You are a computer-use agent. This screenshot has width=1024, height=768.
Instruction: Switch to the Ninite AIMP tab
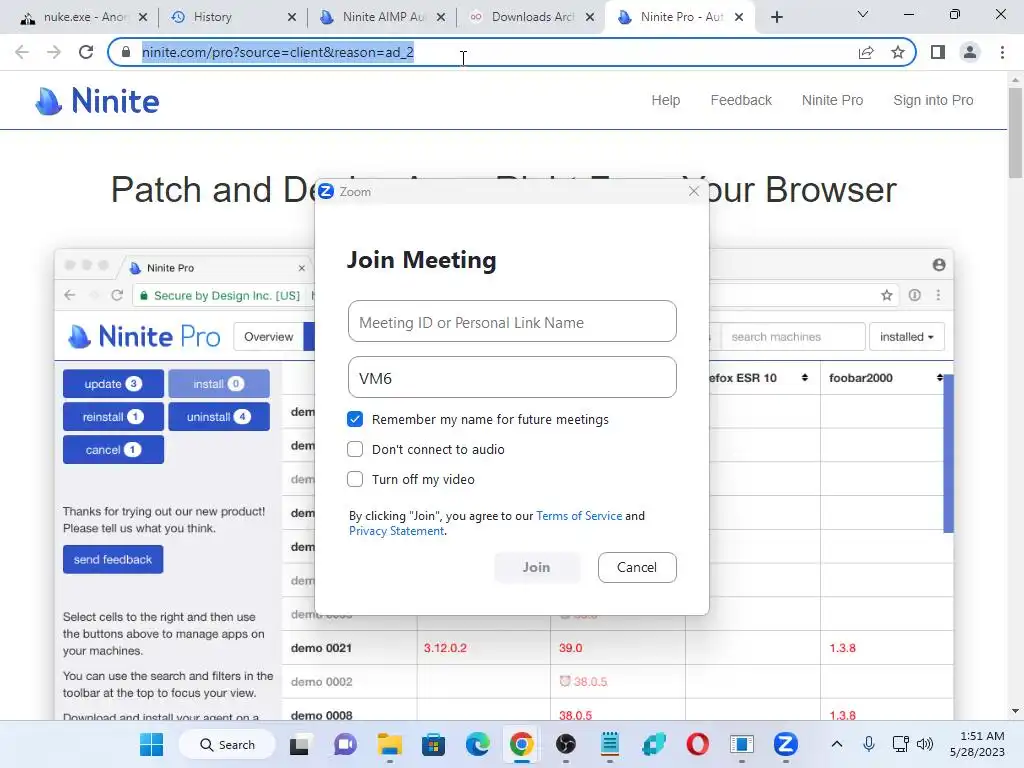coord(382,17)
